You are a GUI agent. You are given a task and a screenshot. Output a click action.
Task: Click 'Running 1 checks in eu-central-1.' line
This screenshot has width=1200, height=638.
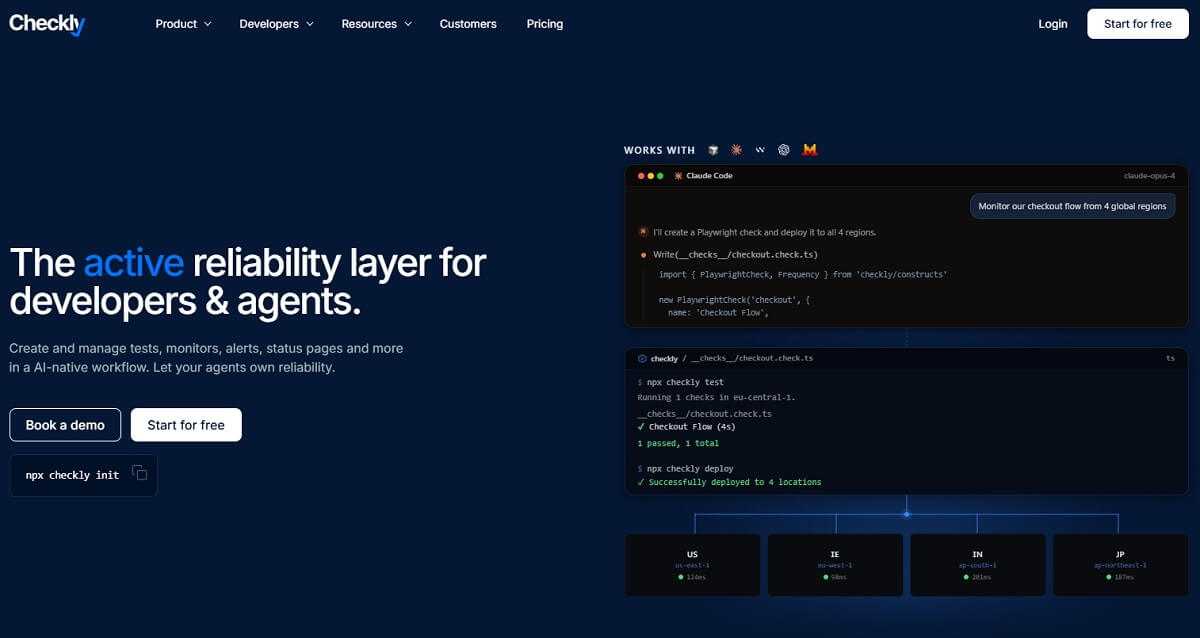(716, 397)
